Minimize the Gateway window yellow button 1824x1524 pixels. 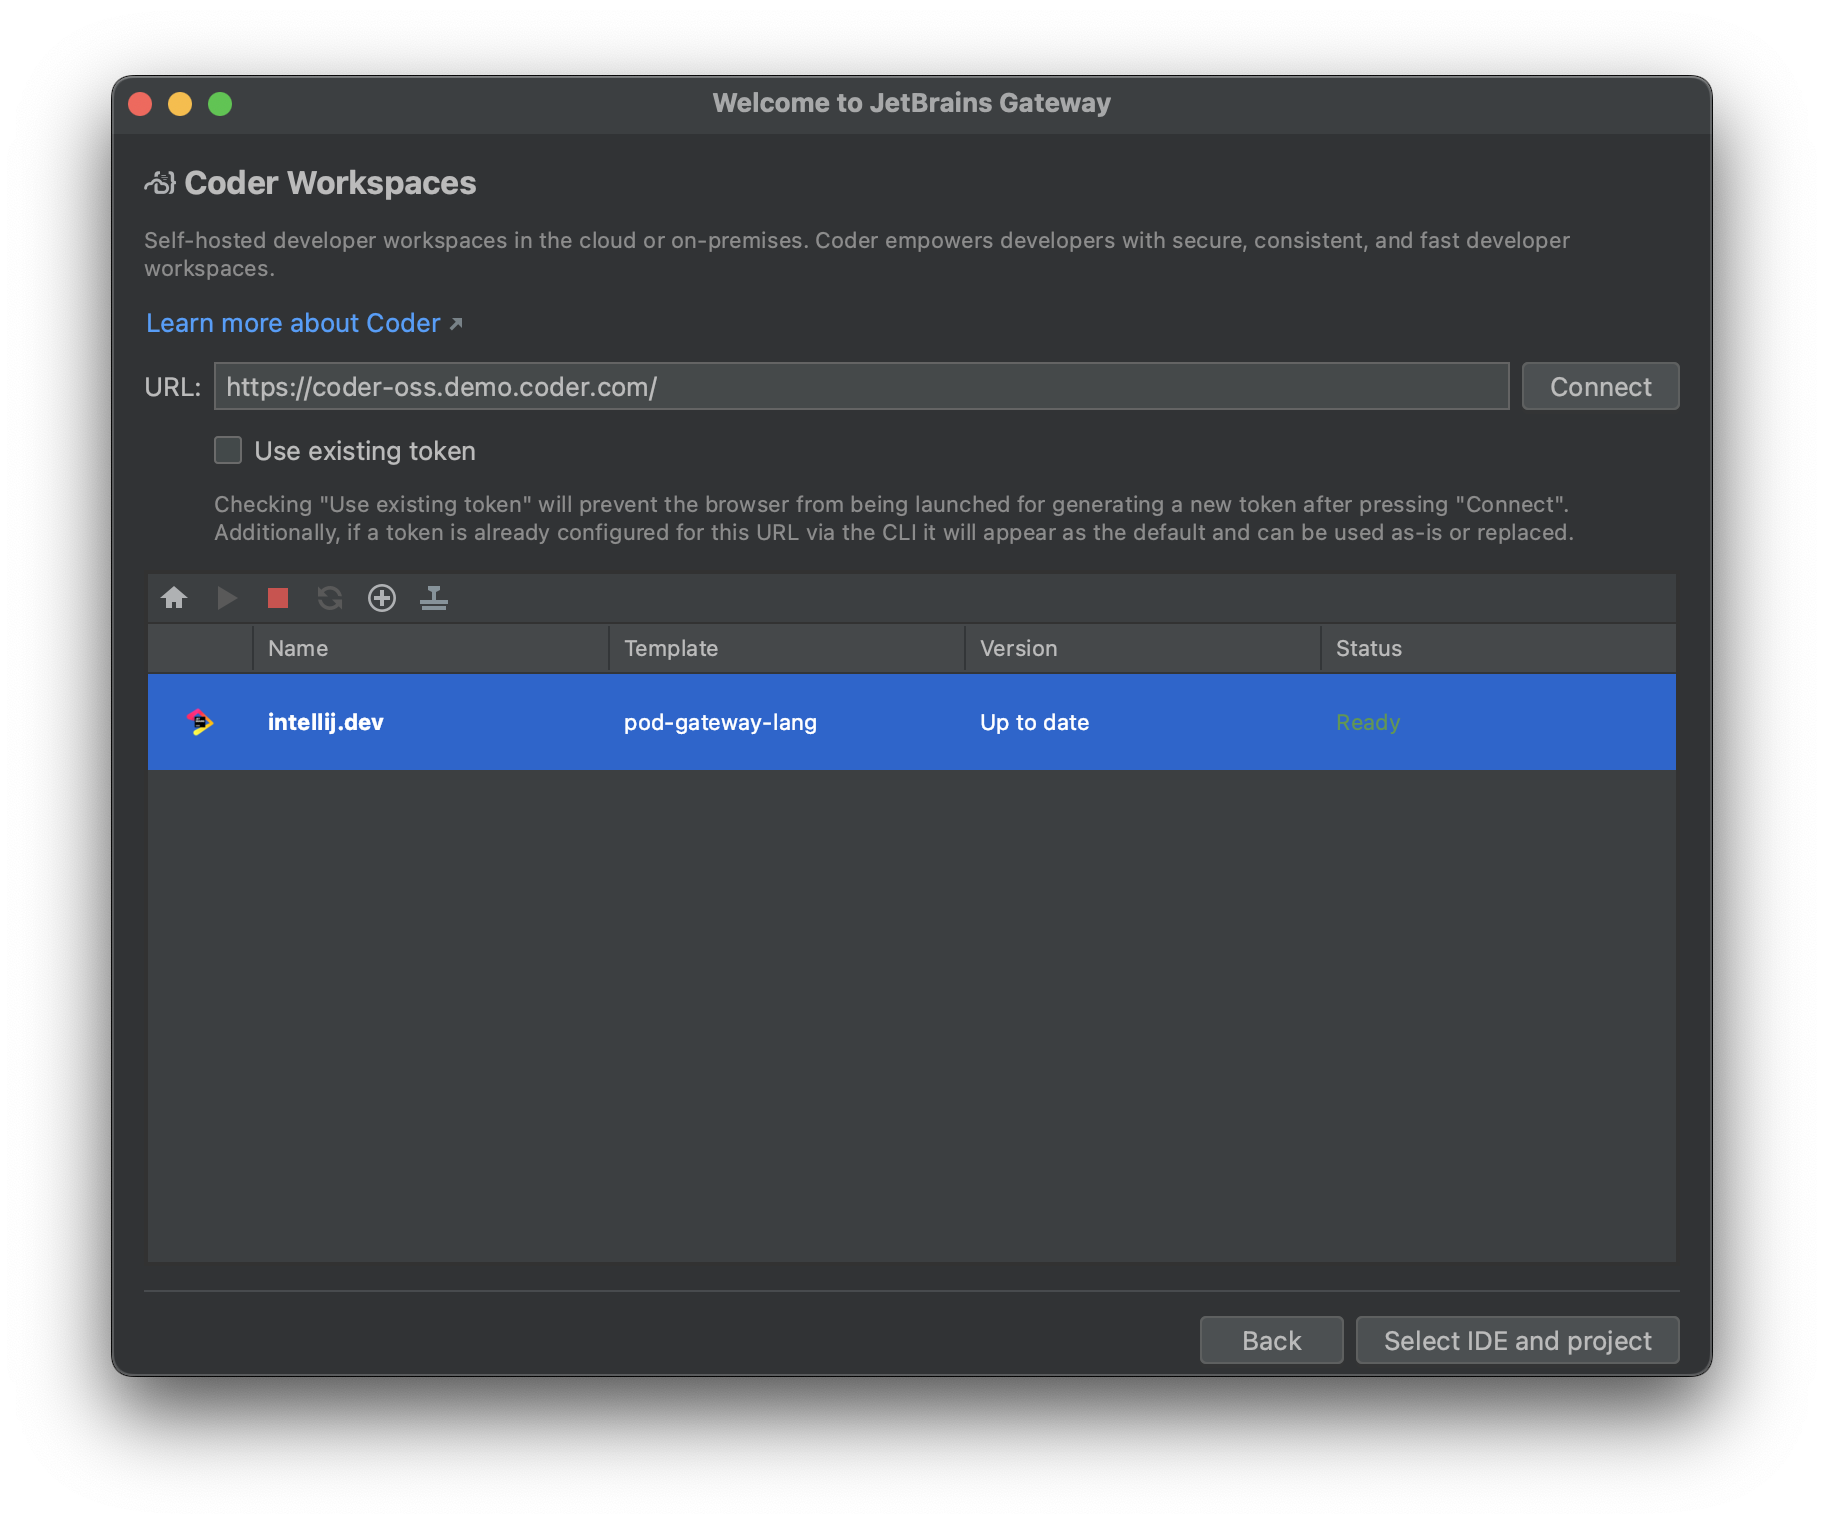(x=180, y=104)
